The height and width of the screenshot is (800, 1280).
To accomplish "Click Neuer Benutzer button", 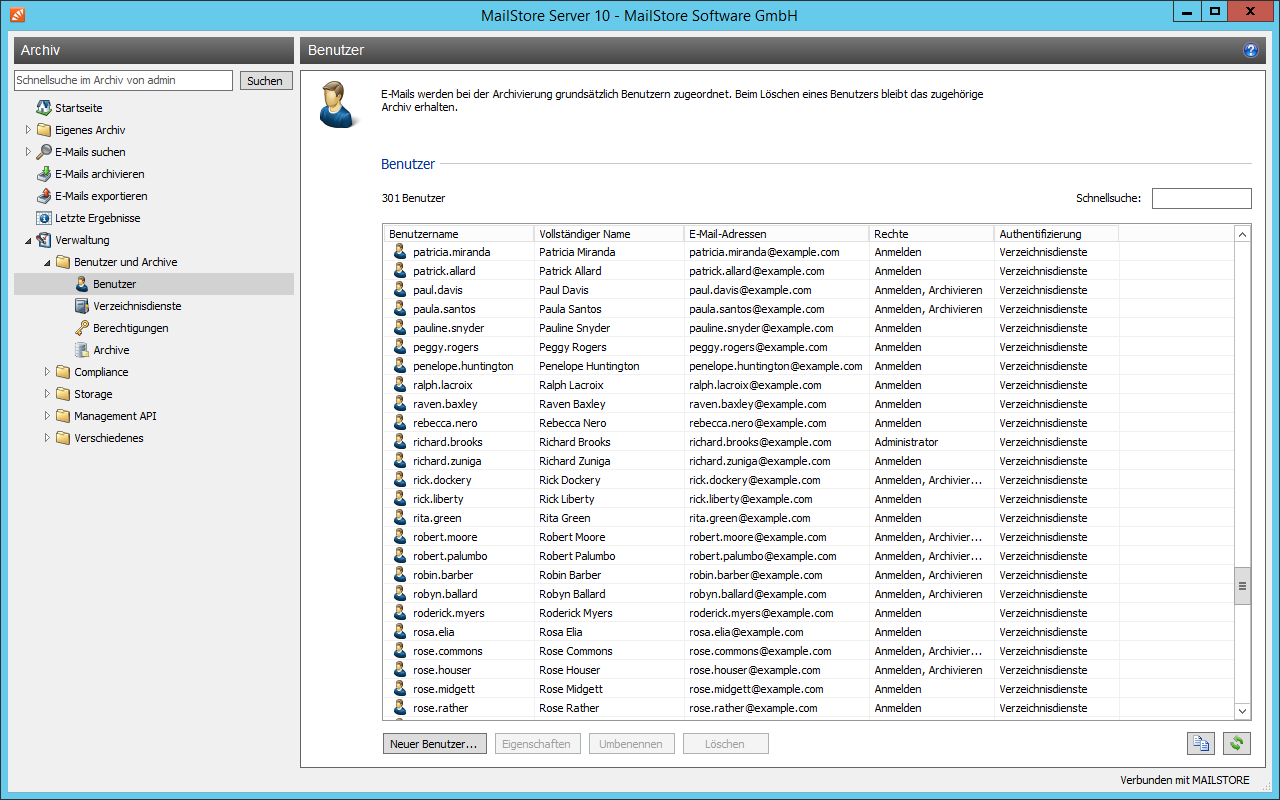I will [x=434, y=744].
